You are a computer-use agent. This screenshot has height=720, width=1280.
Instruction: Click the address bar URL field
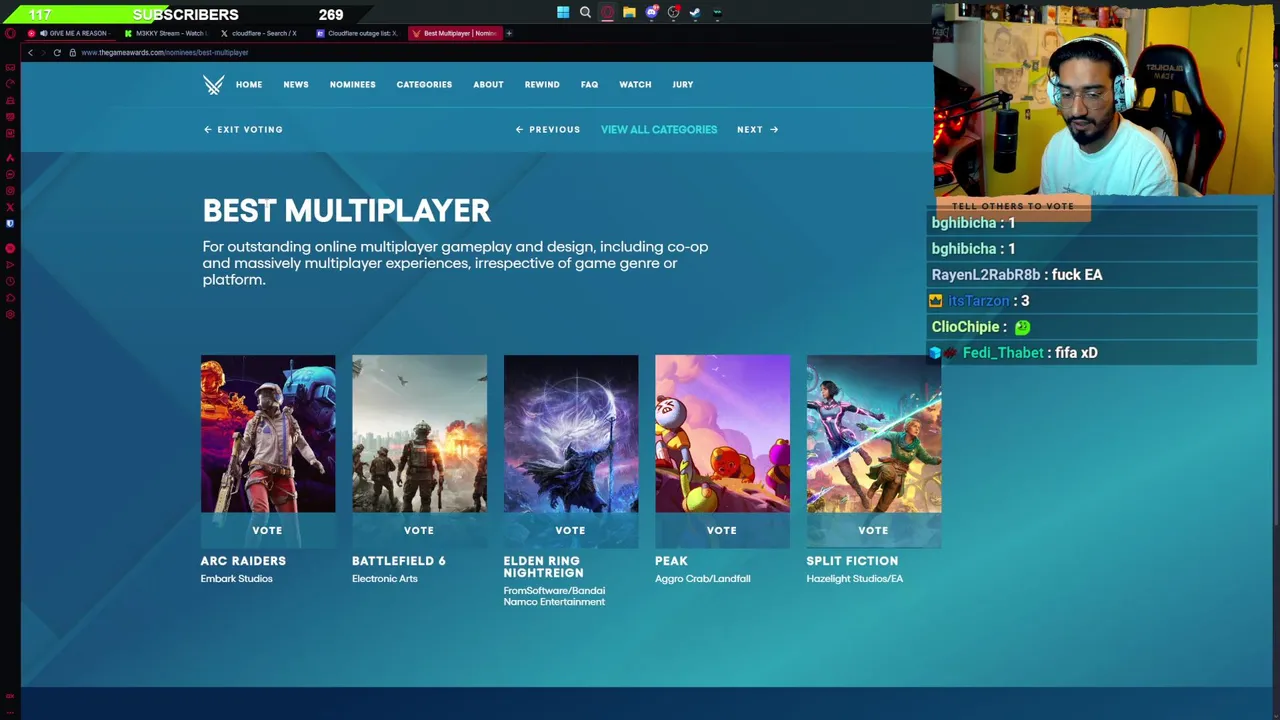coord(165,52)
